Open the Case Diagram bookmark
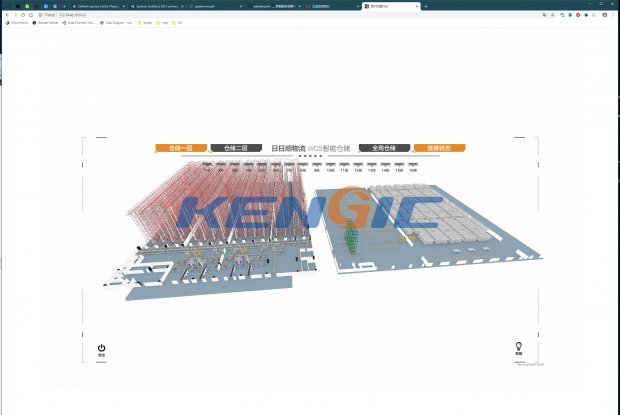The image size is (620, 415). [120, 23]
